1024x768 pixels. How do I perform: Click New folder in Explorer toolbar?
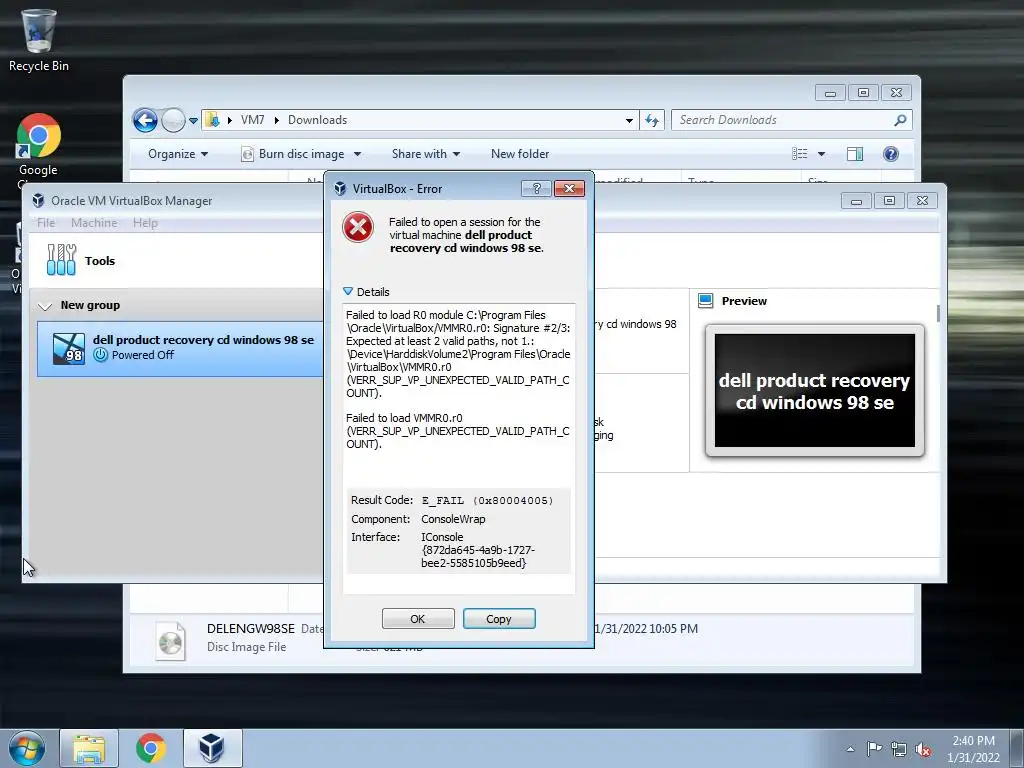click(x=520, y=154)
